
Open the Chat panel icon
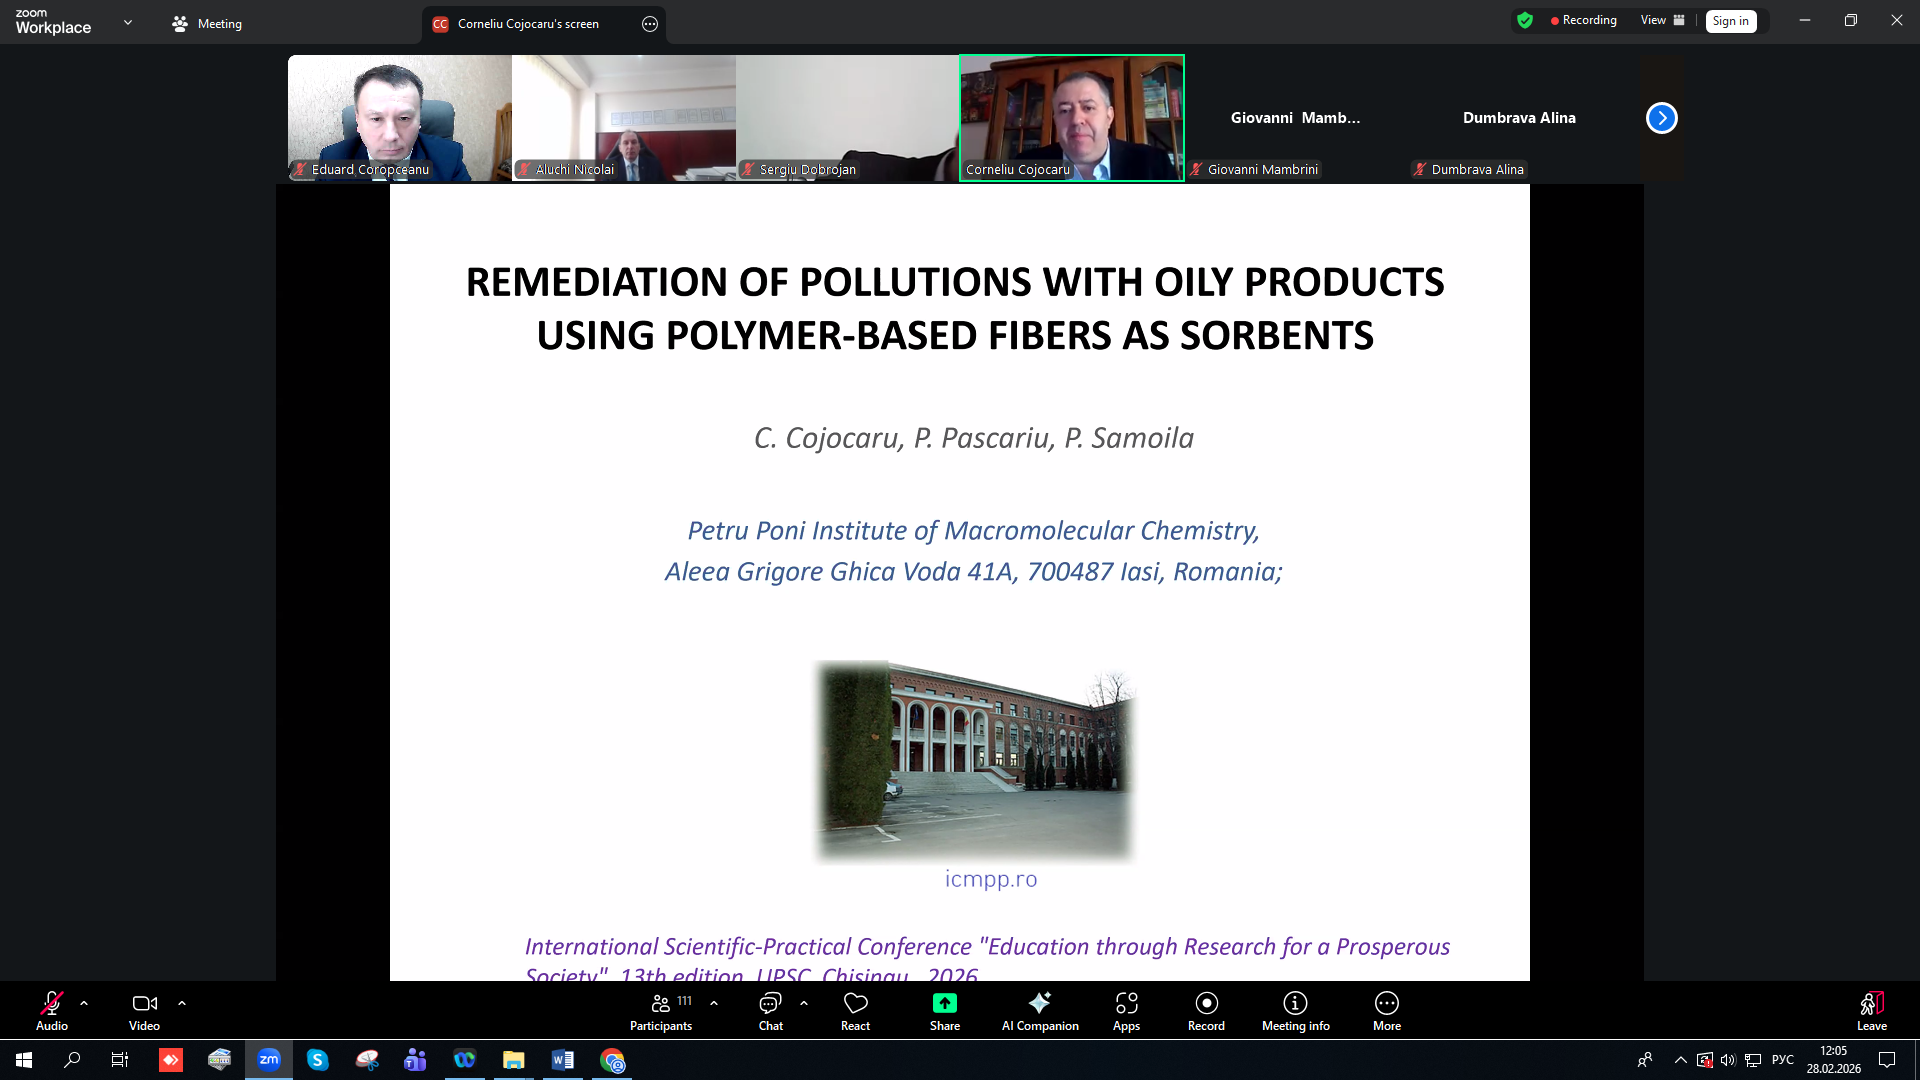click(x=770, y=1003)
